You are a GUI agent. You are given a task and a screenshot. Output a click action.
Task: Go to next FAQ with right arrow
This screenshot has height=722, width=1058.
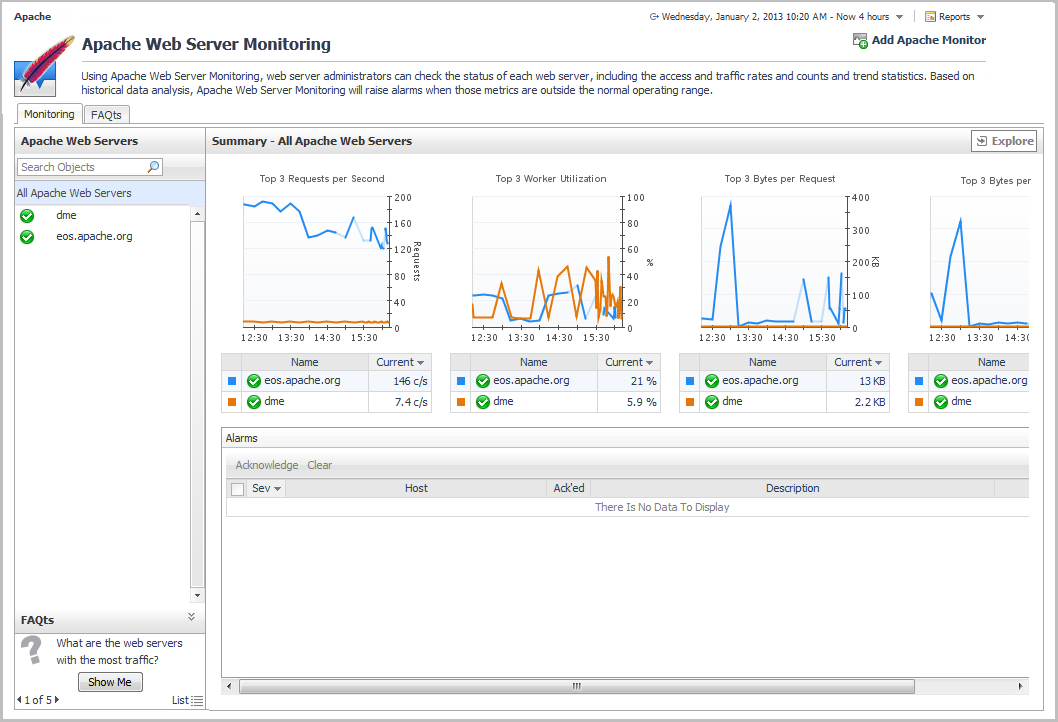click(x=57, y=700)
